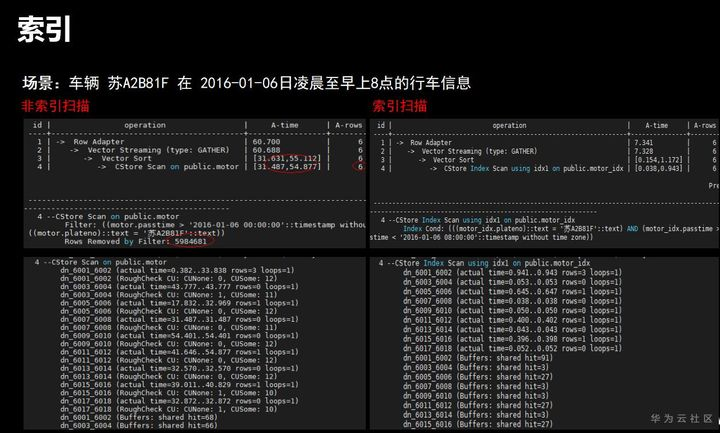Click "dn_6003_6004 (Buffers: shared hit=3)"
This screenshot has width=720, height=433.
pos(476,367)
